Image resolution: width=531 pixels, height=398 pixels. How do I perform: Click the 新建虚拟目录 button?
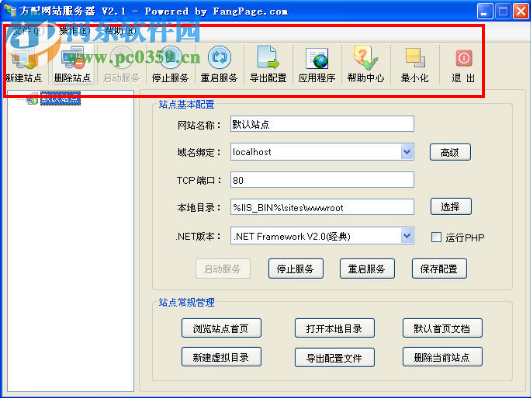221,357
